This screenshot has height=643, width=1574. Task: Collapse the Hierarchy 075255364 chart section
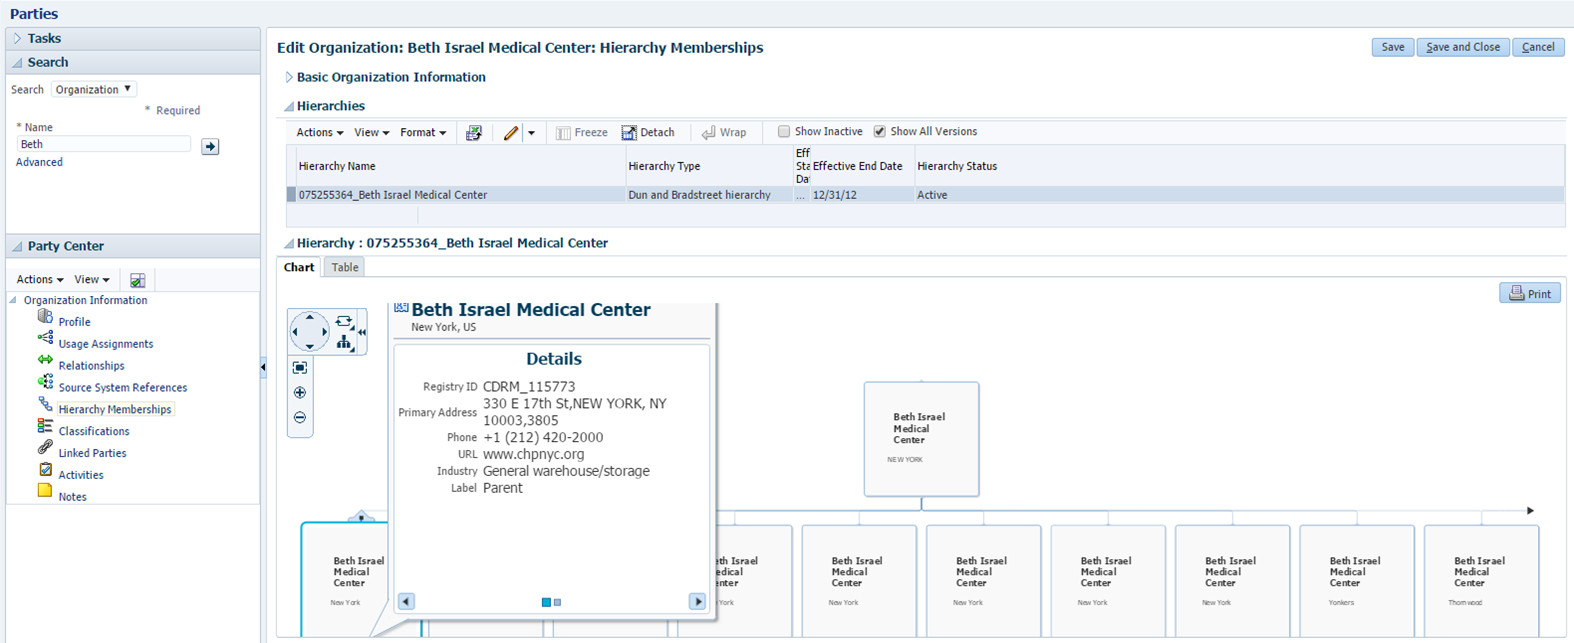[289, 243]
